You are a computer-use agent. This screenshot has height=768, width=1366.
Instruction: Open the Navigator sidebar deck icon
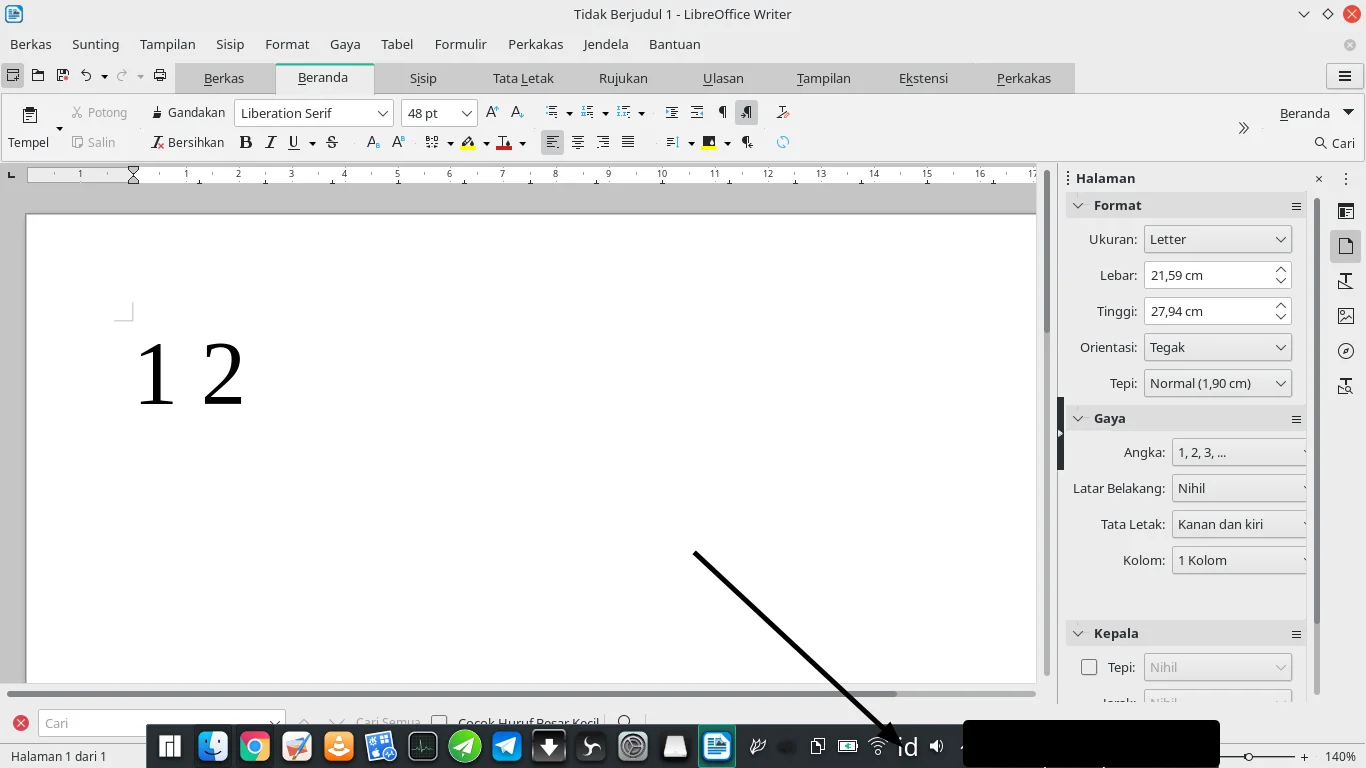[1346, 351]
